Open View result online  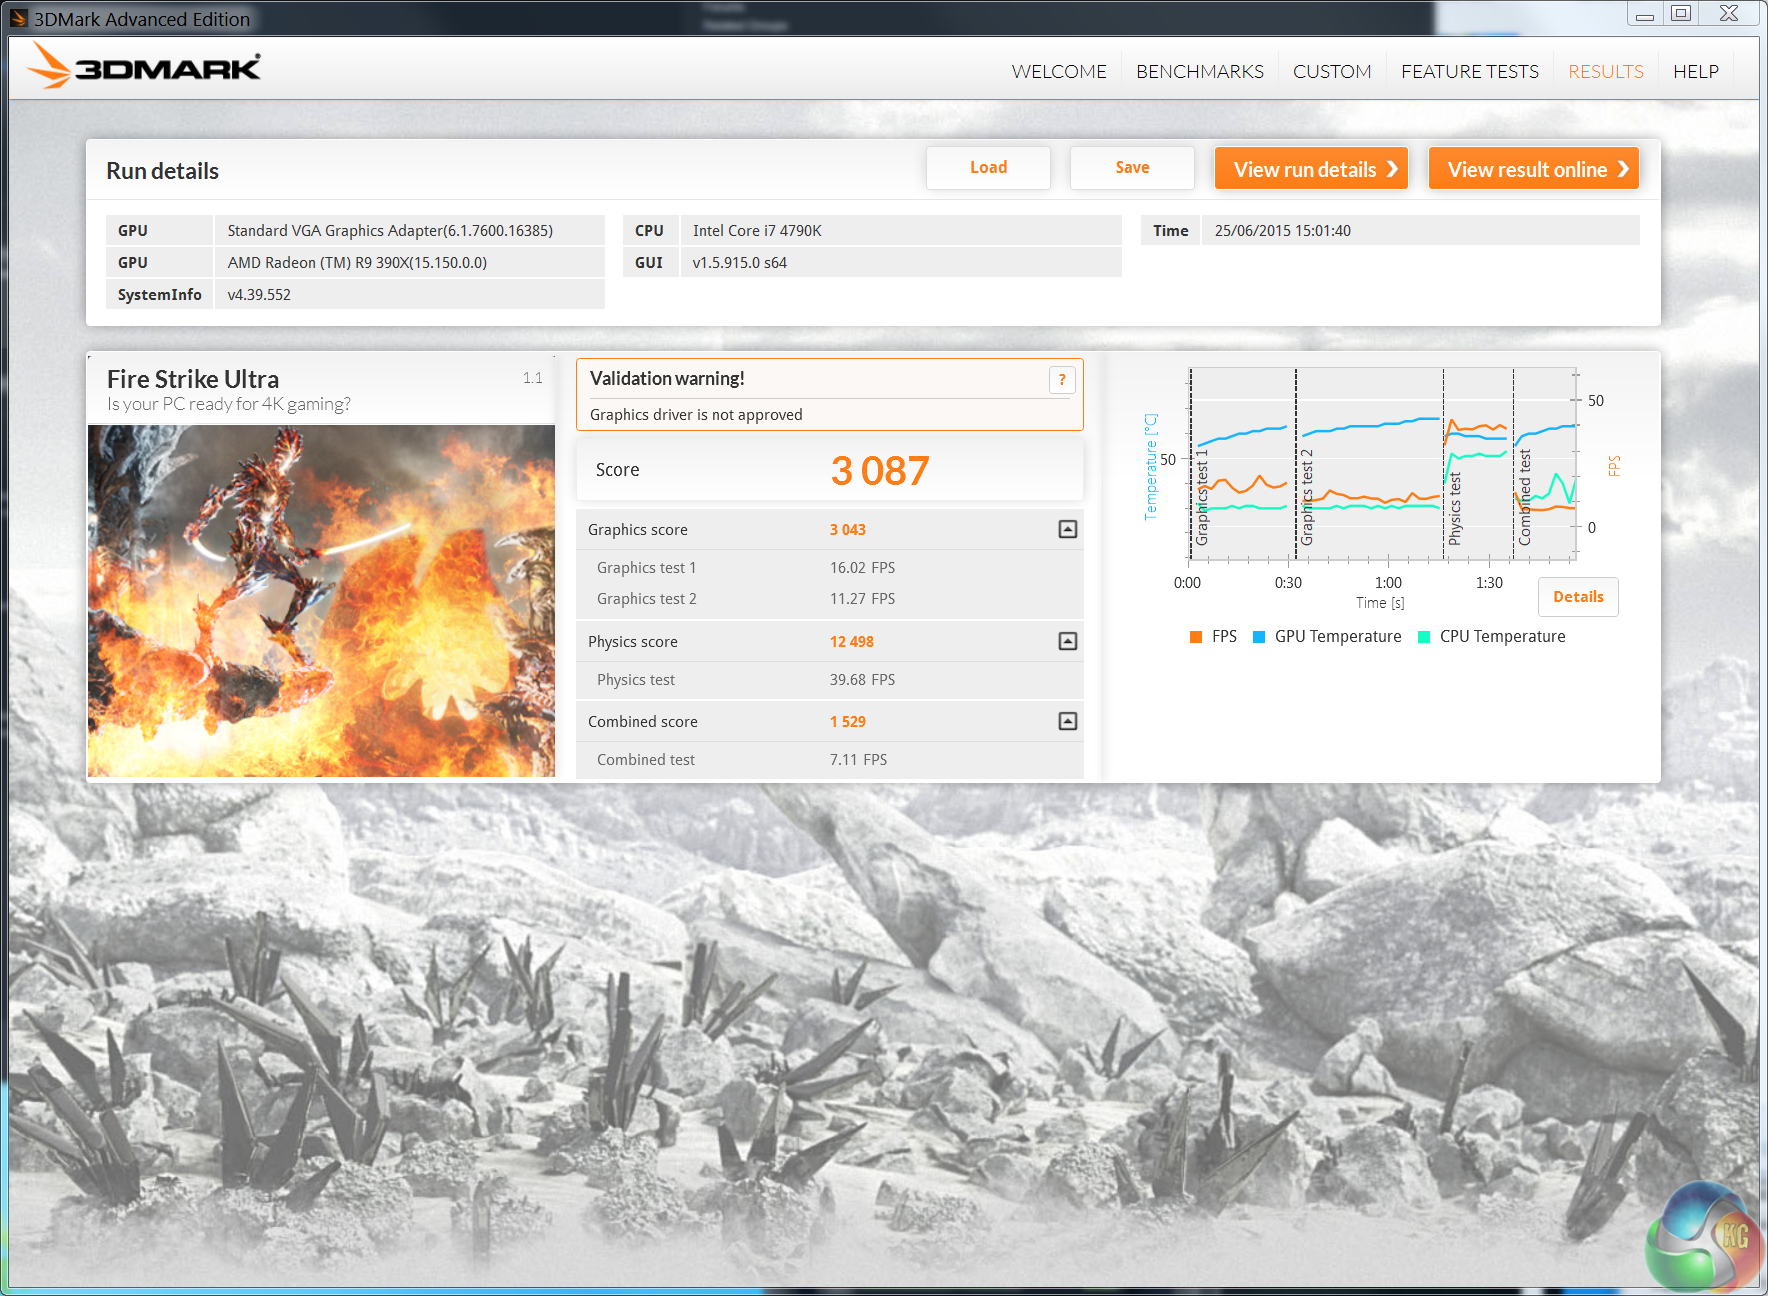coord(1533,169)
